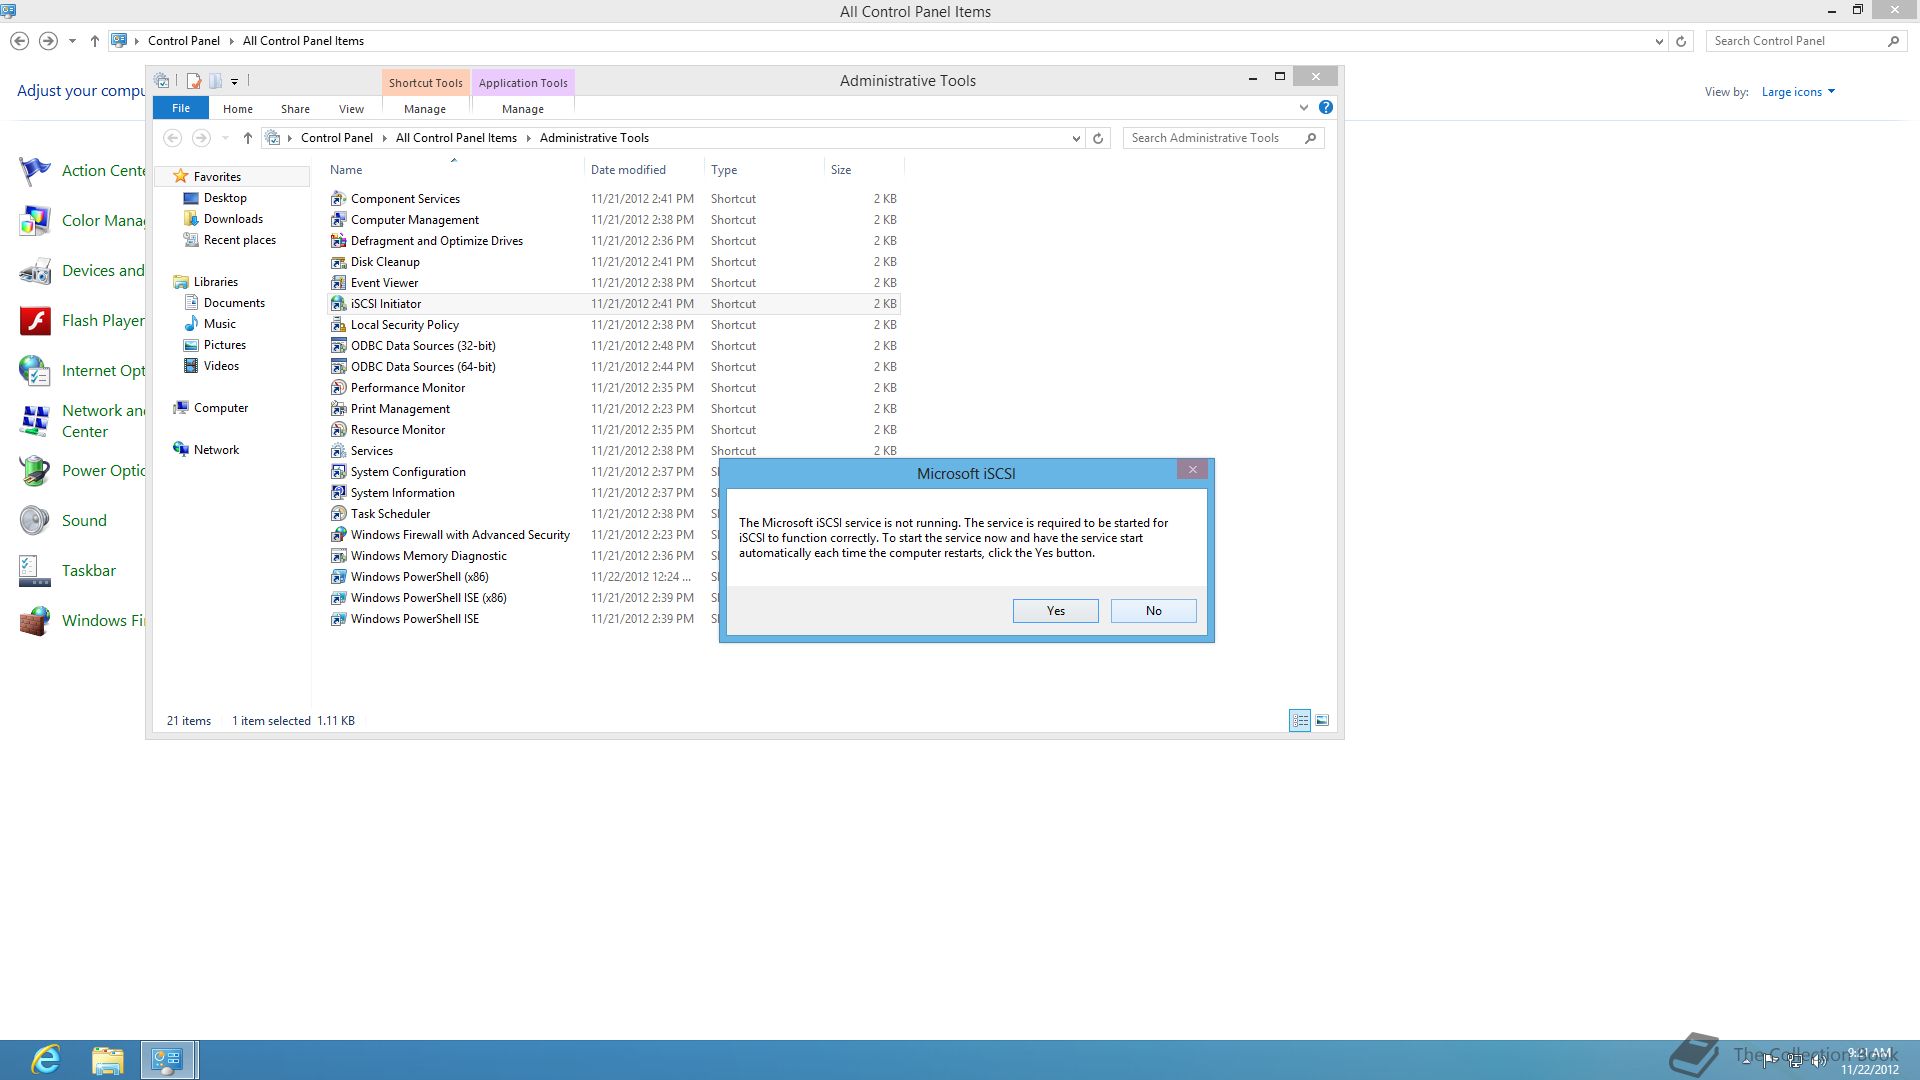The image size is (1920, 1080).
Task: Open the View ribbon tab
Action: click(351, 109)
